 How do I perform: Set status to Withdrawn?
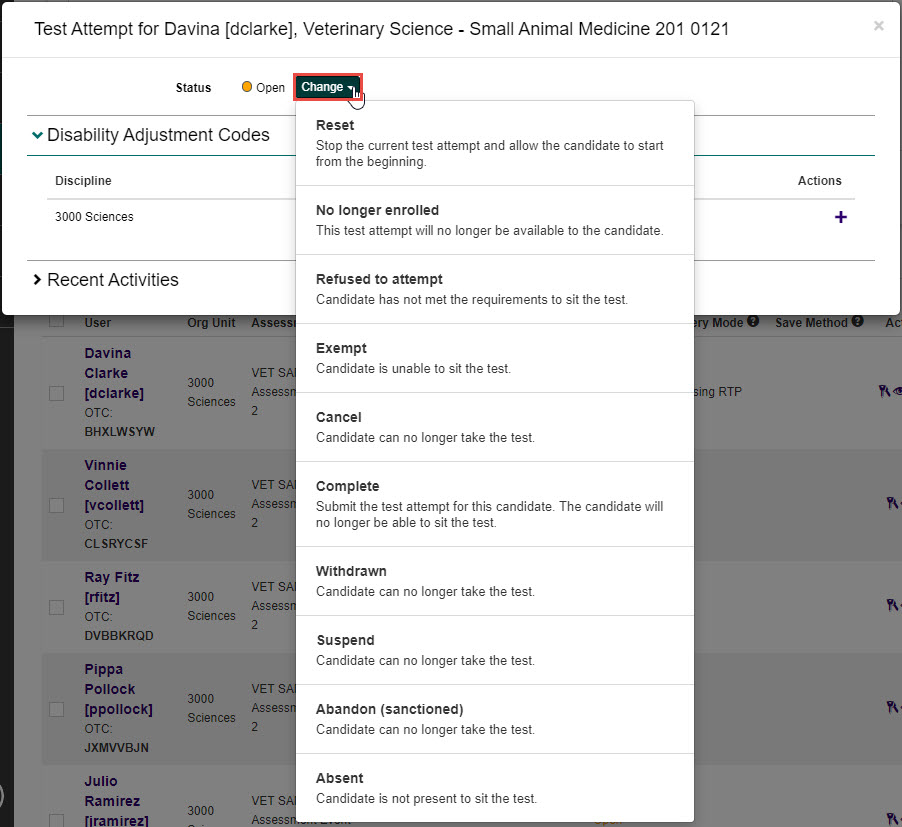[351, 571]
